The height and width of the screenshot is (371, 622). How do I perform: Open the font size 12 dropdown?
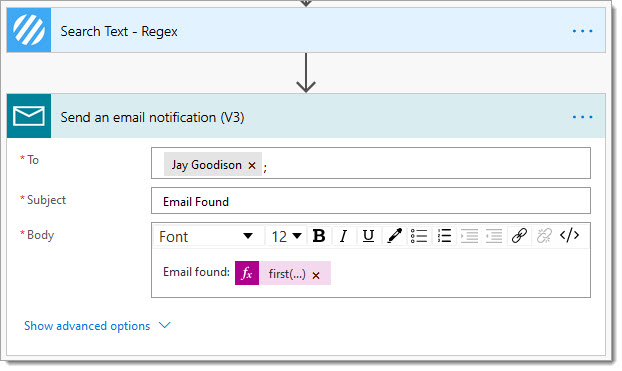[x=286, y=236]
